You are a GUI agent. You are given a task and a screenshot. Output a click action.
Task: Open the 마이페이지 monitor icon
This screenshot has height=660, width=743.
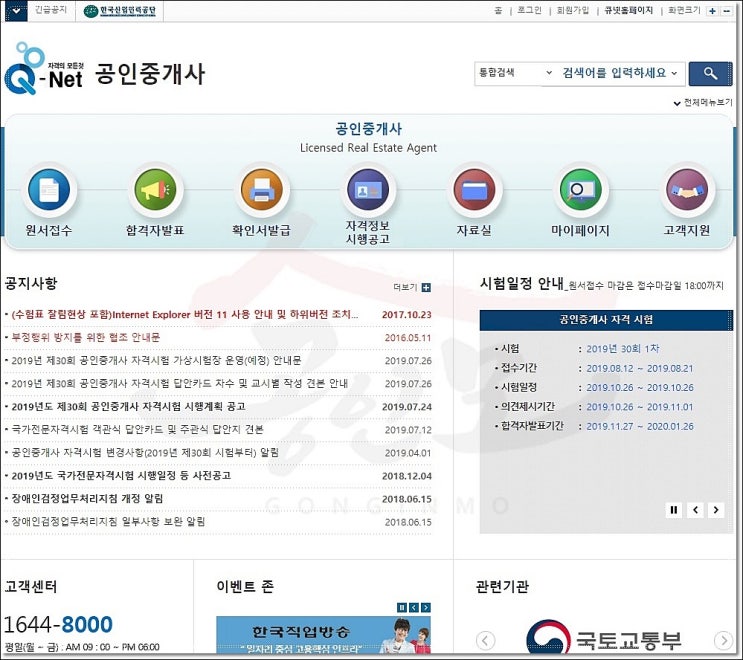pyautogui.click(x=580, y=190)
